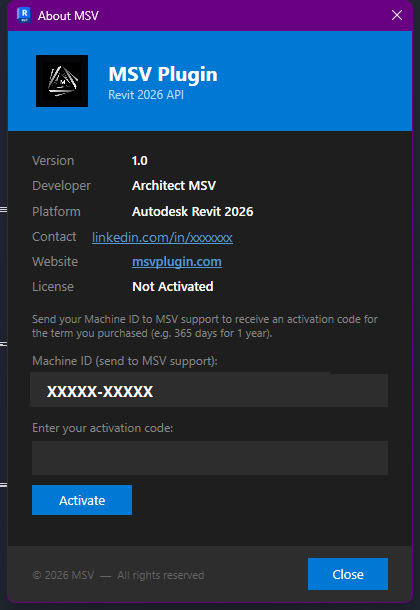Click the '© 2026 MSV — All rights reserved' footer text
420x610 pixels.
(118, 575)
